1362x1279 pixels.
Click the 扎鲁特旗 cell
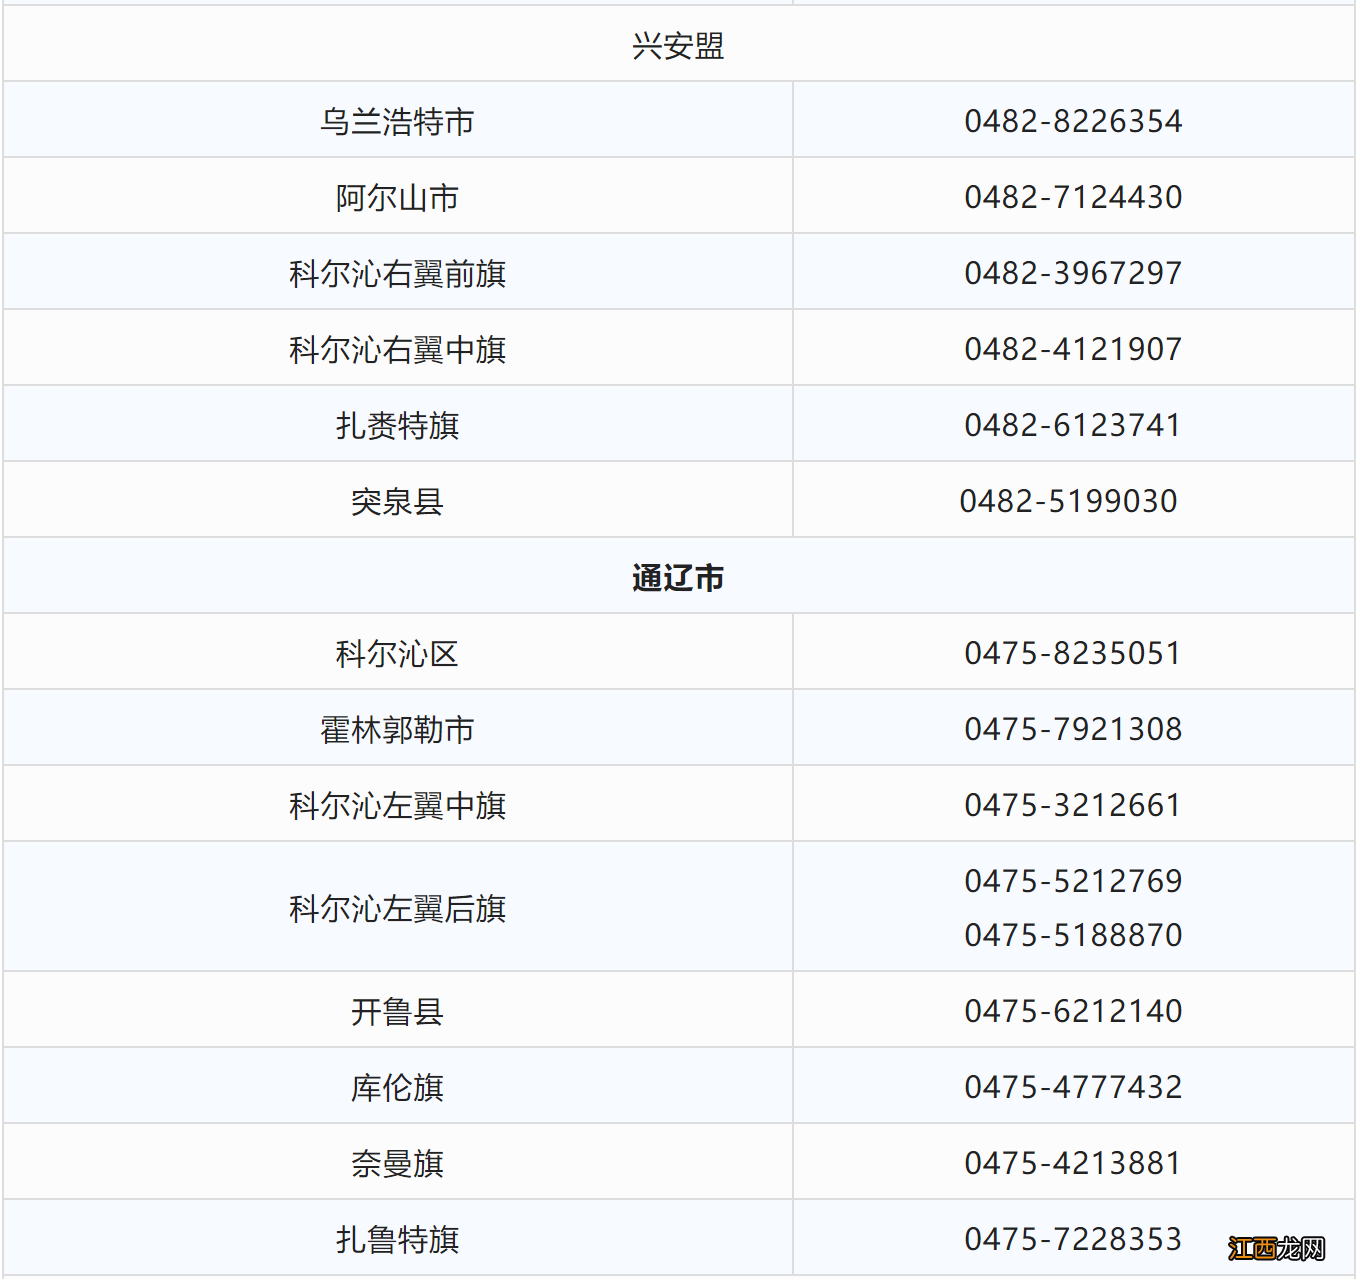pos(397,1239)
